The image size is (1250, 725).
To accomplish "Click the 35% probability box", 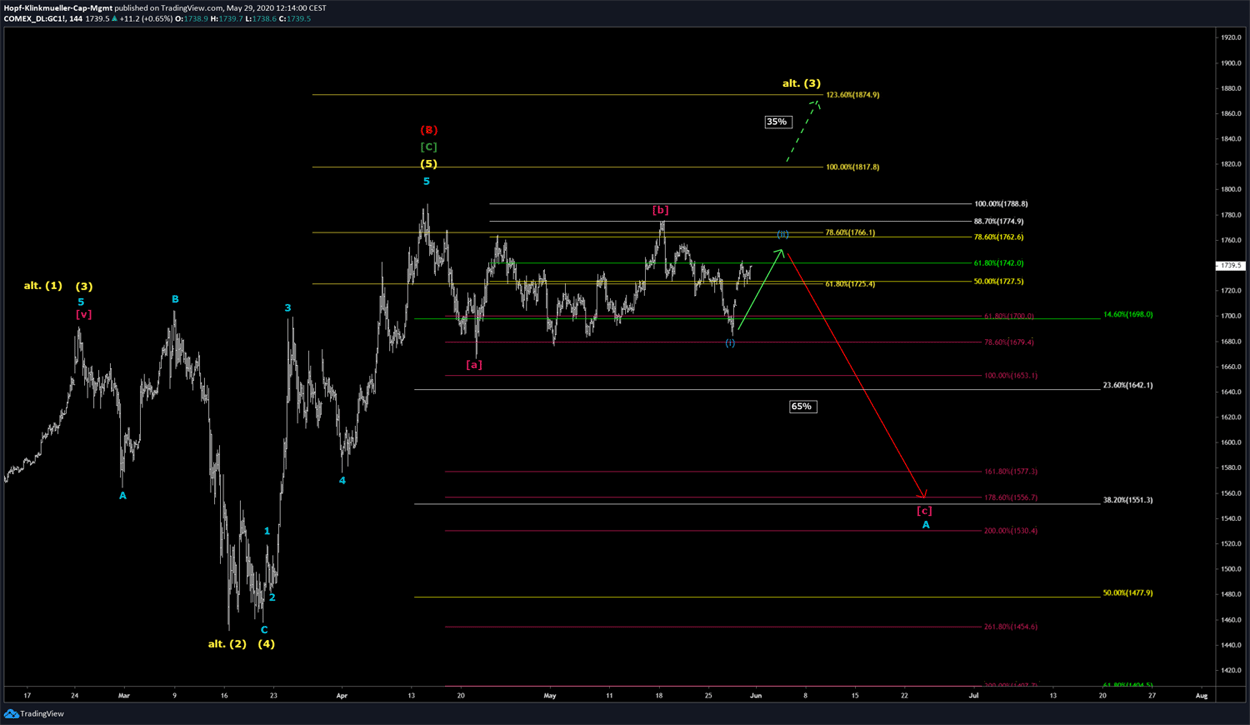I will pos(776,122).
